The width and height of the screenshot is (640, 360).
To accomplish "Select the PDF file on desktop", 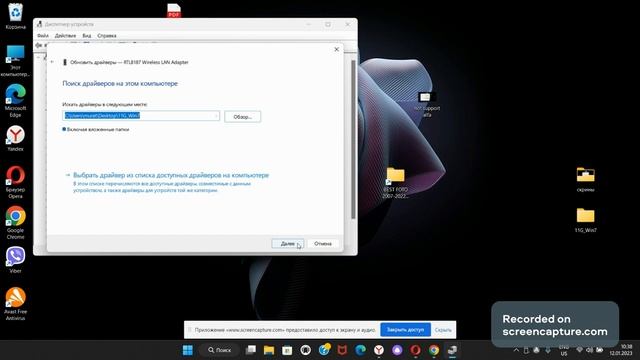I will (x=174, y=10).
